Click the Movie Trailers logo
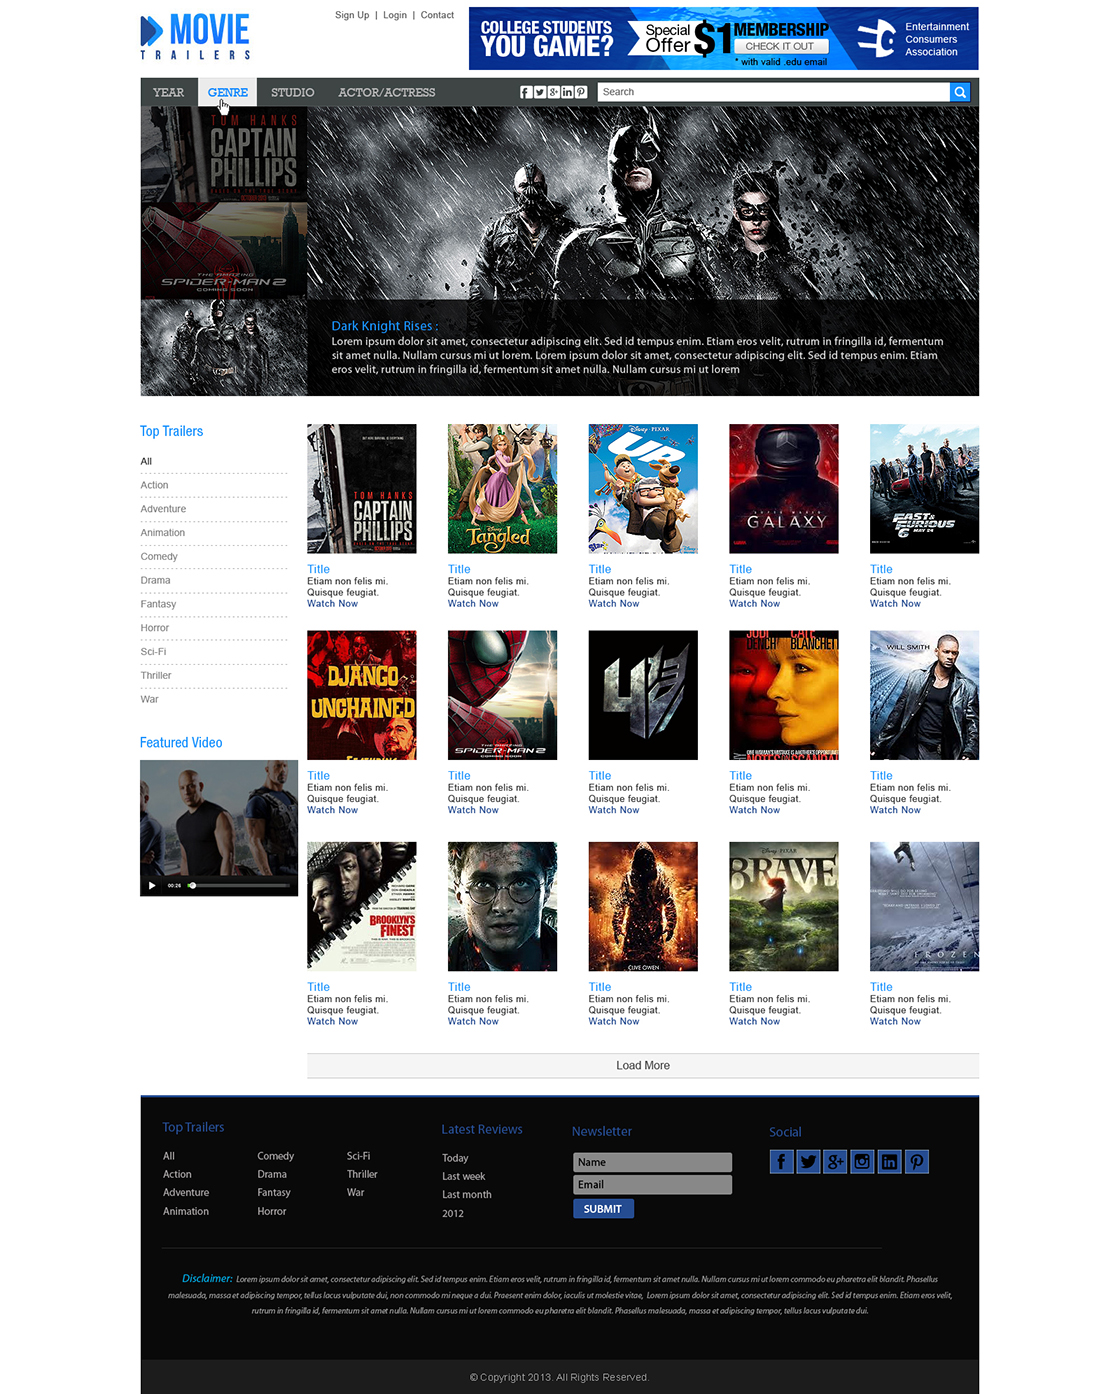1120x1394 pixels. [x=195, y=36]
